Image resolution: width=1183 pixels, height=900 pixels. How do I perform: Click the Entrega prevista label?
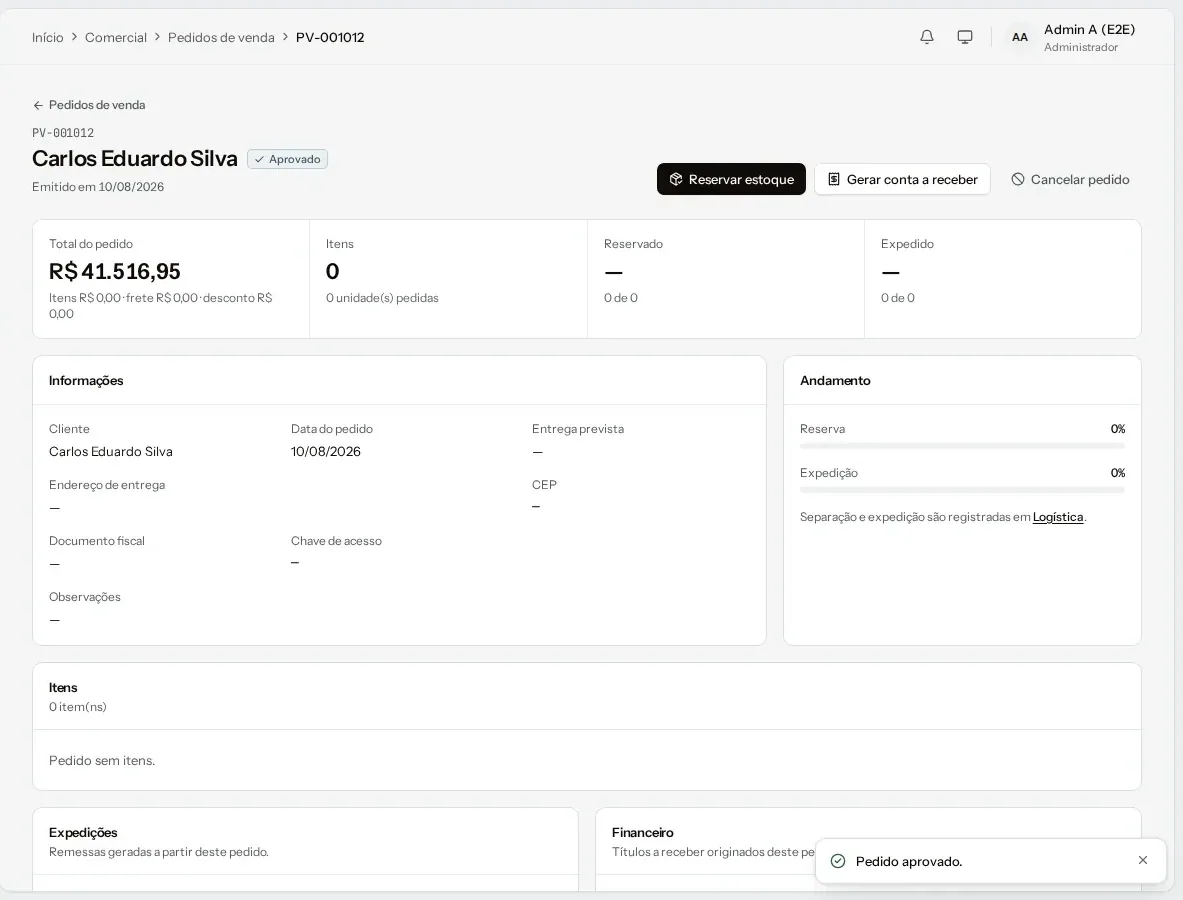click(578, 429)
